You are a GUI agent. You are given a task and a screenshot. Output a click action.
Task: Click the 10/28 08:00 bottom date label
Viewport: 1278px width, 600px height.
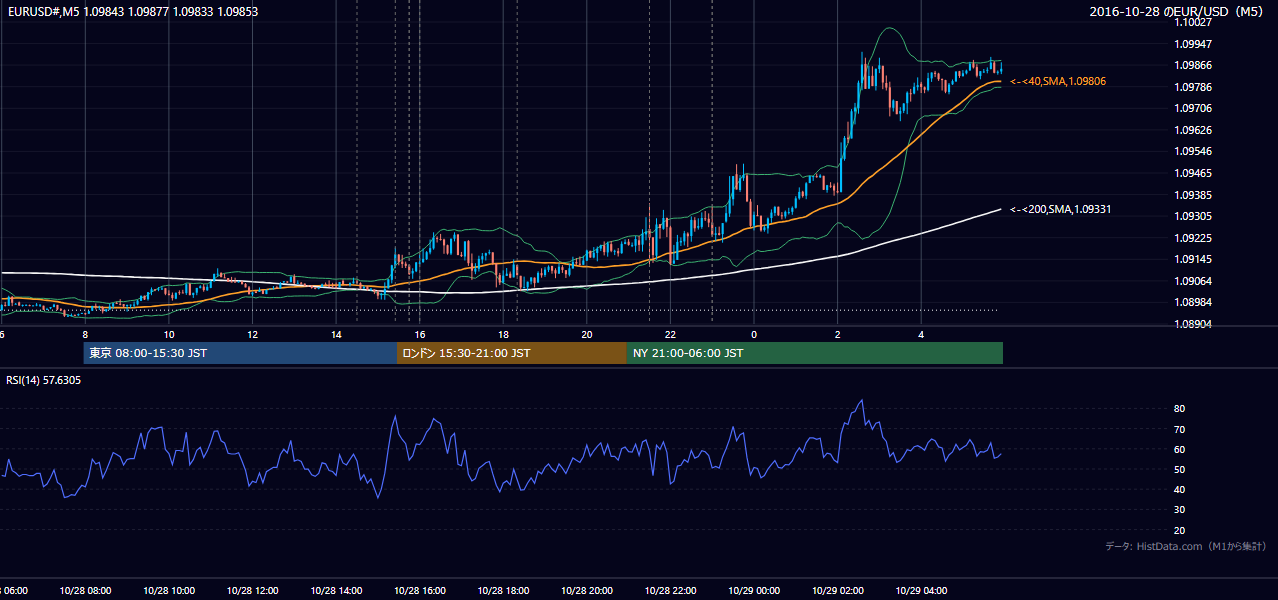tap(85, 590)
